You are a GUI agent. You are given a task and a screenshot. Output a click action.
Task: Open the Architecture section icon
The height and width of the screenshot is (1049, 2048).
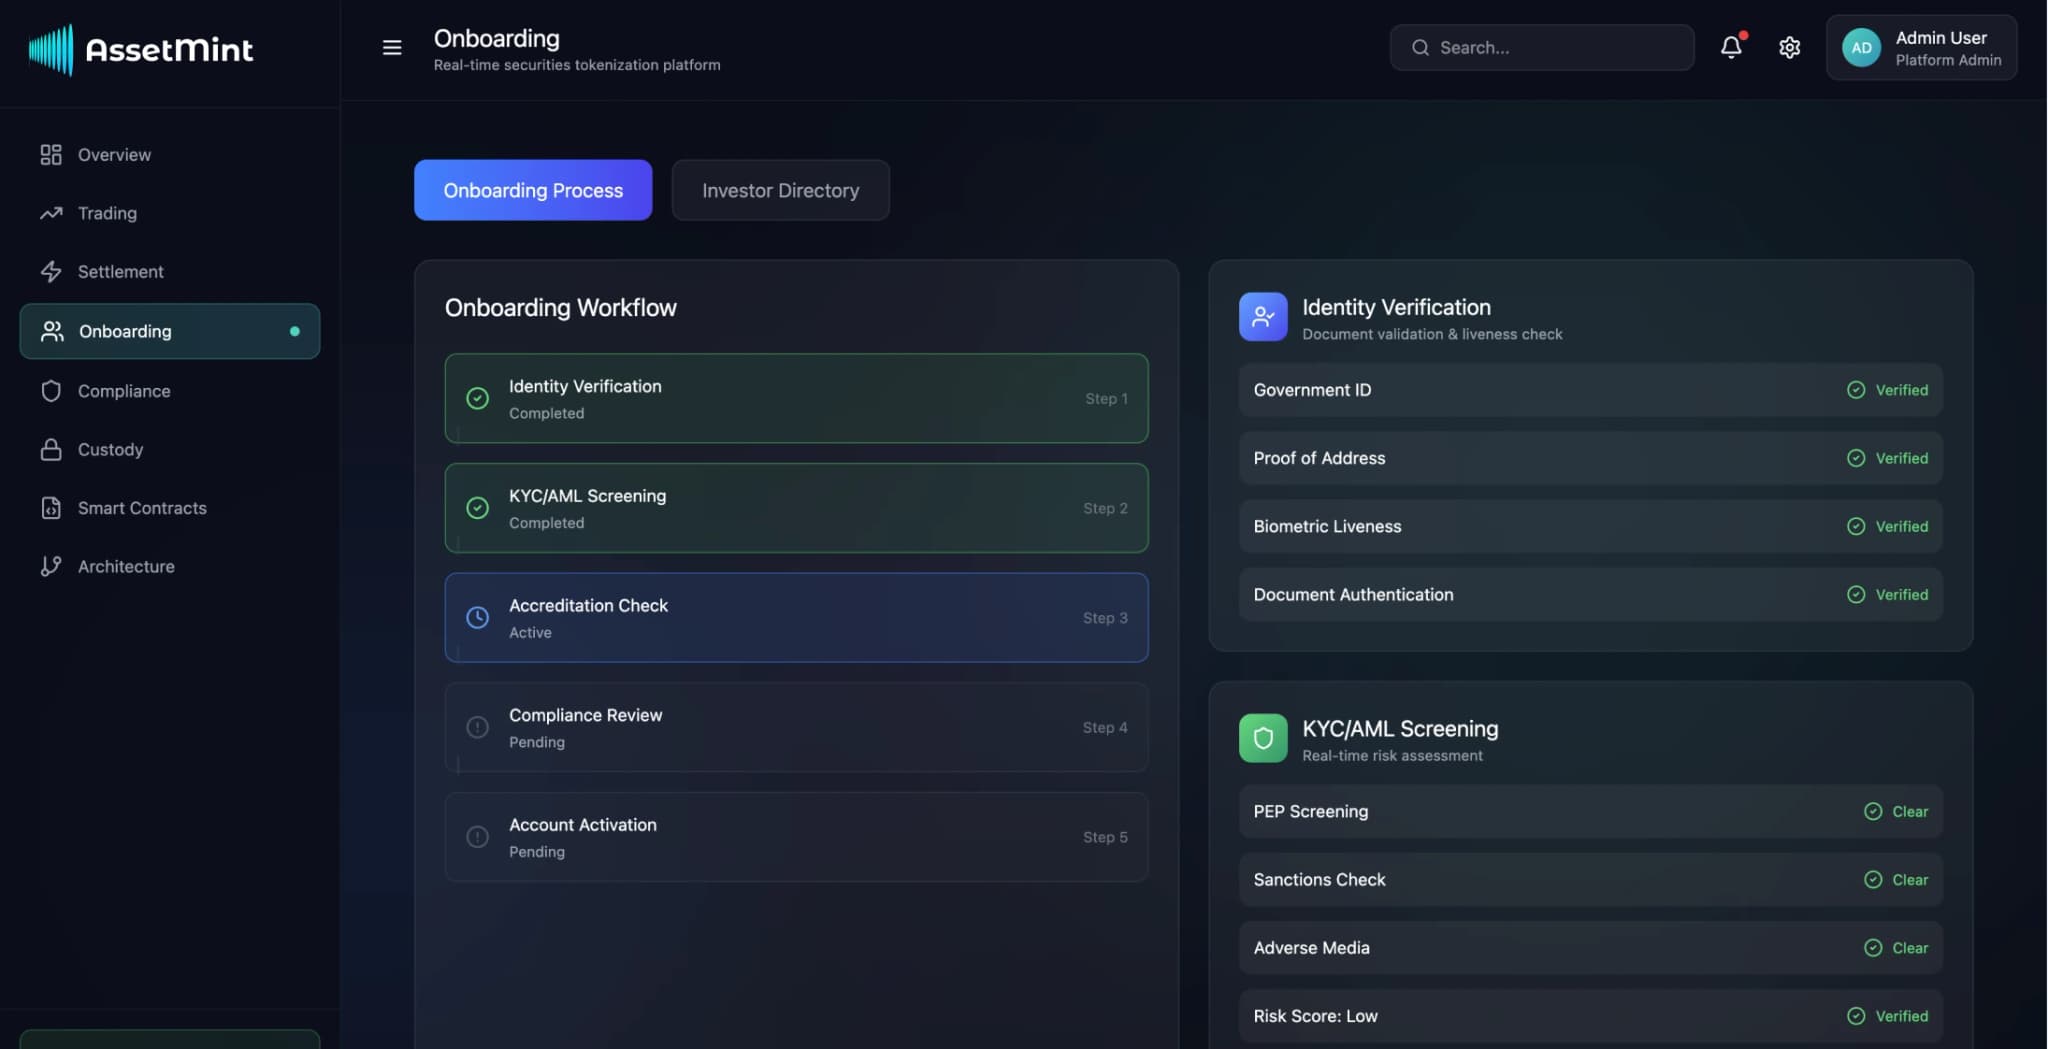[51, 566]
